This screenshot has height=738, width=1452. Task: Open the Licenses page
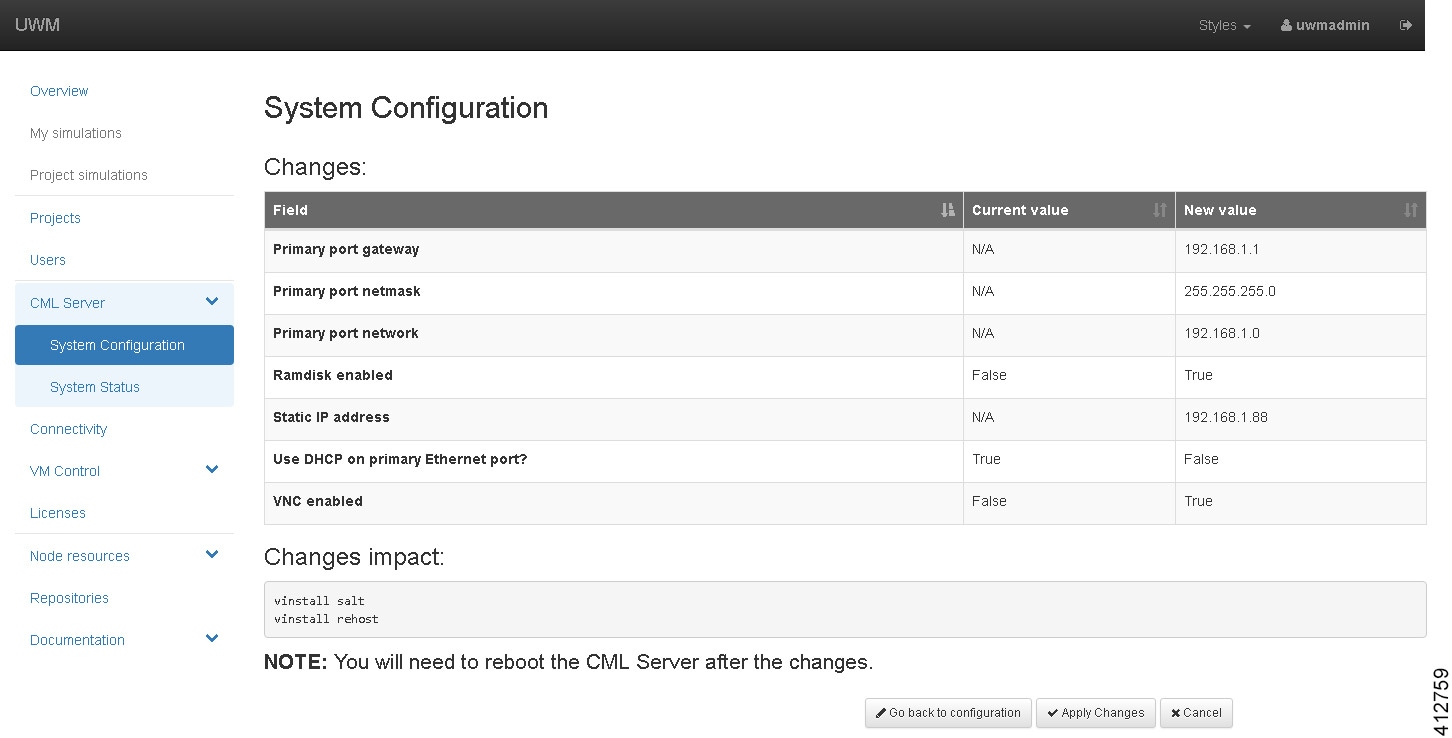click(x=57, y=513)
